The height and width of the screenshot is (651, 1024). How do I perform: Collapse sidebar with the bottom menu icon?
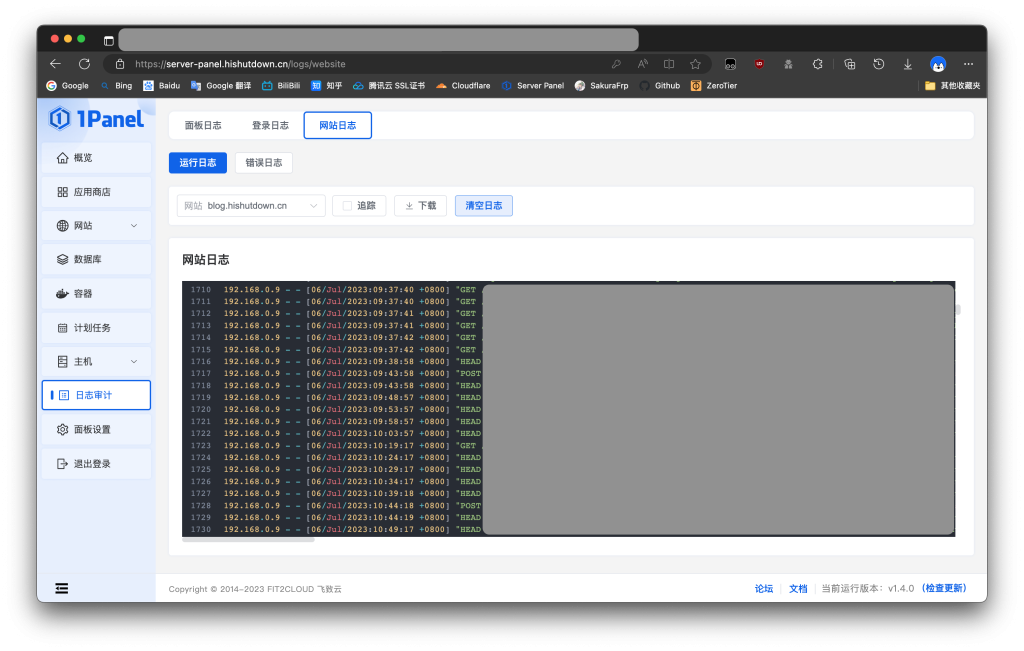pyautogui.click(x=62, y=588)
